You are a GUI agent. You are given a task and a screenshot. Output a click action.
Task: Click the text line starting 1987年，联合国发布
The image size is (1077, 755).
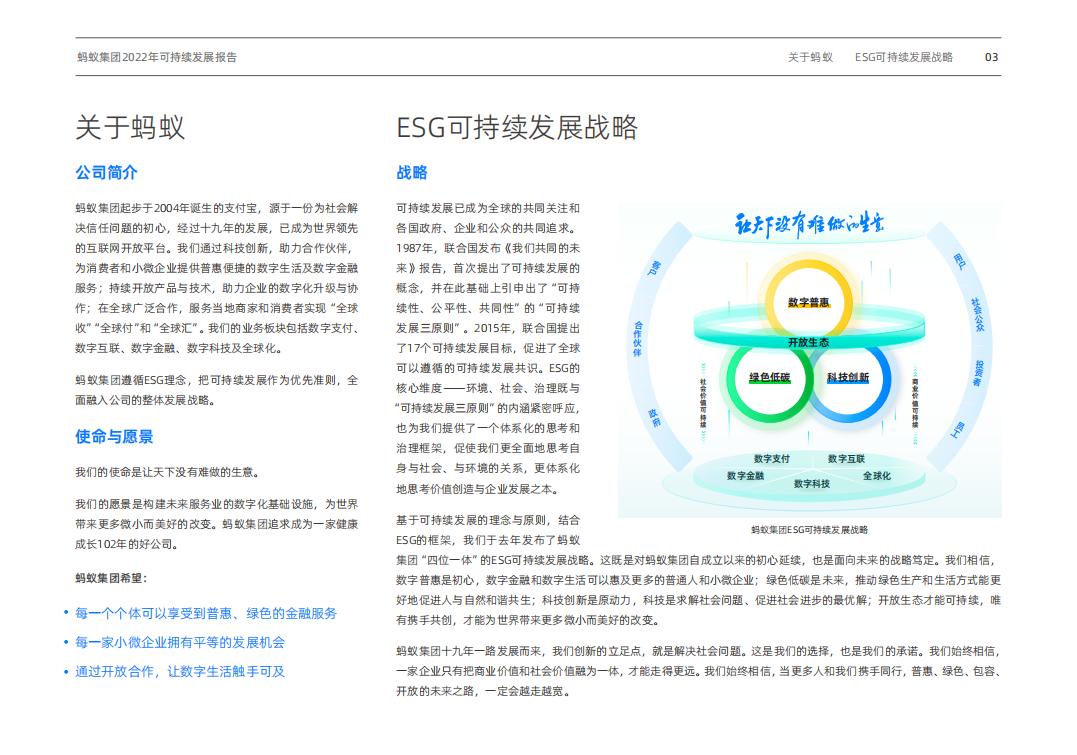pos(488,247)
